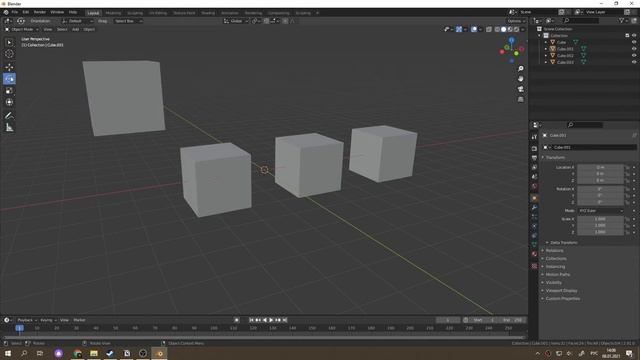Open the Modifiers wrench tab icon
The image size is (640, 360).
pyautogui.click(x=534, y=208)
